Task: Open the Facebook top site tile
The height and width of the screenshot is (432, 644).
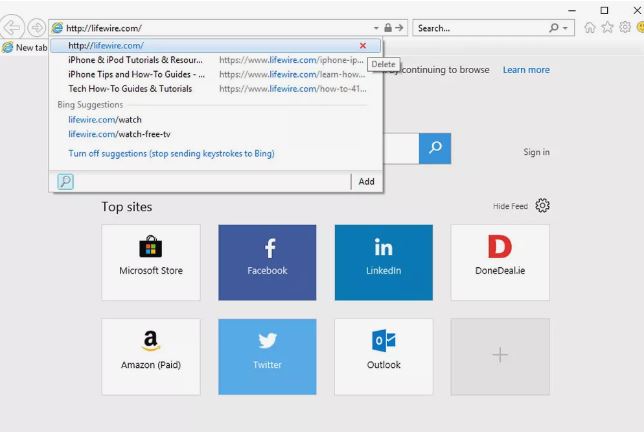Action: click(x=267, y=262)
